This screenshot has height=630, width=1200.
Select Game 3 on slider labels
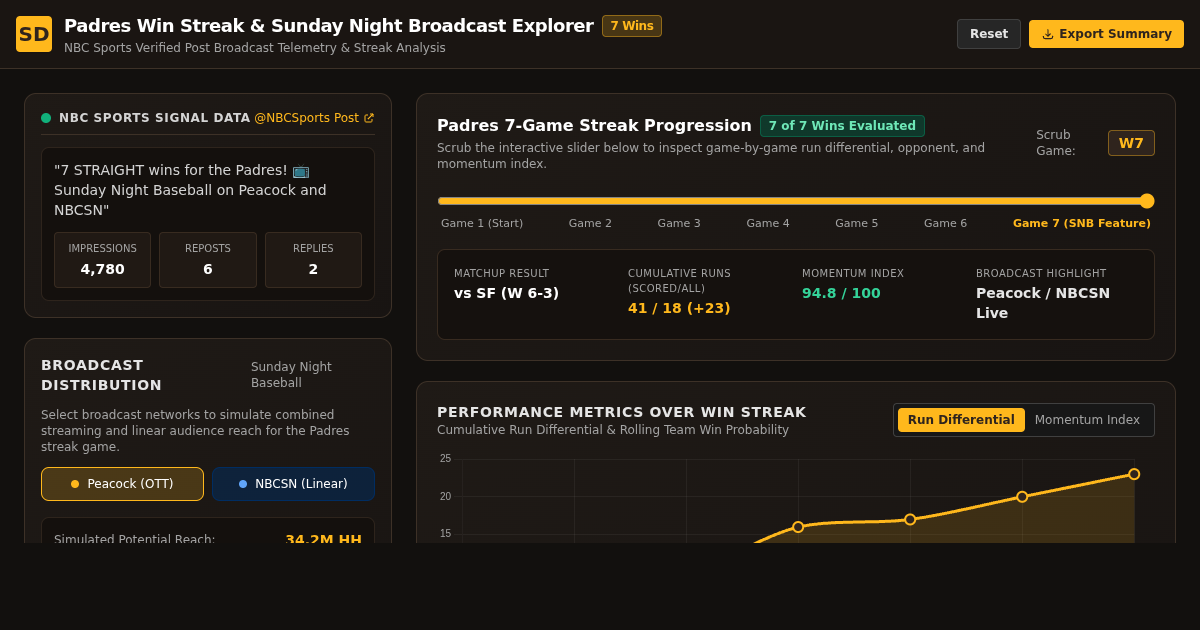(x=679, y=223)
